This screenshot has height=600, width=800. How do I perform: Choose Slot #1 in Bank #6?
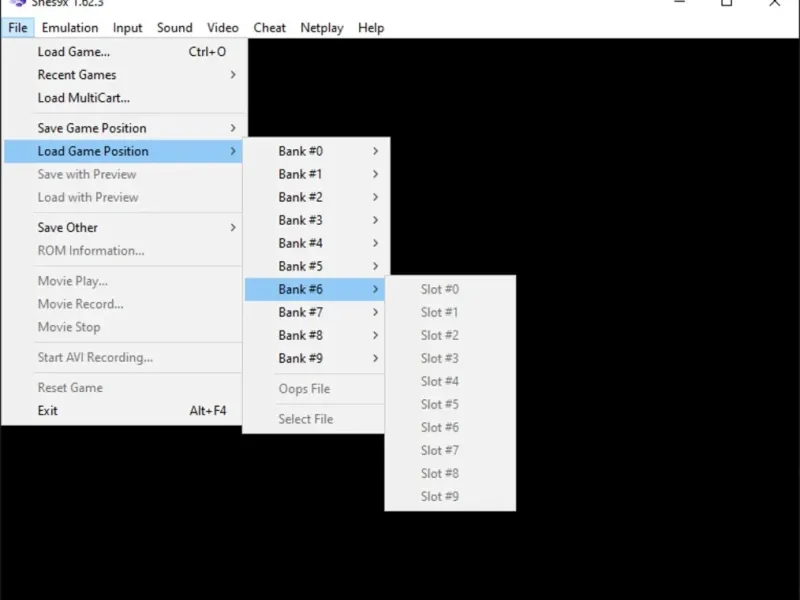(x=450, y=312)
